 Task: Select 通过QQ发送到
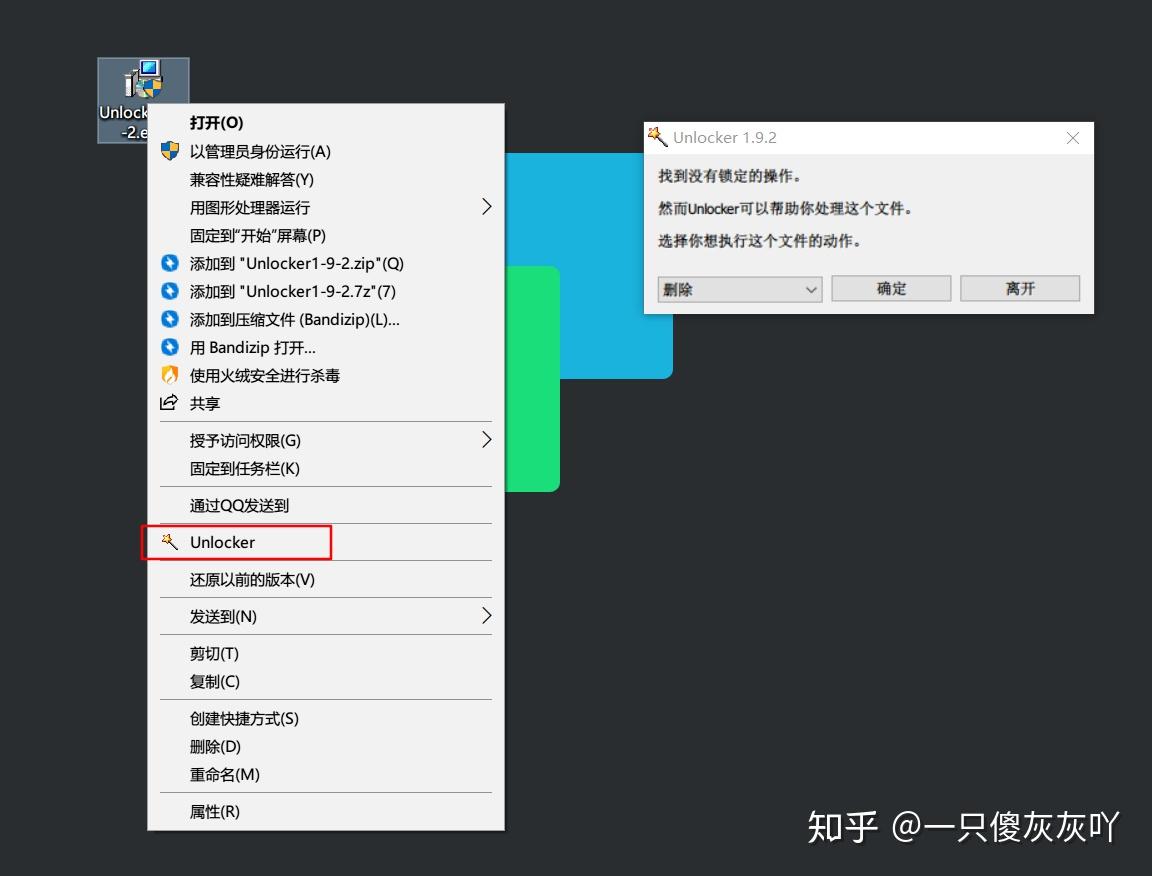point(326,505)
